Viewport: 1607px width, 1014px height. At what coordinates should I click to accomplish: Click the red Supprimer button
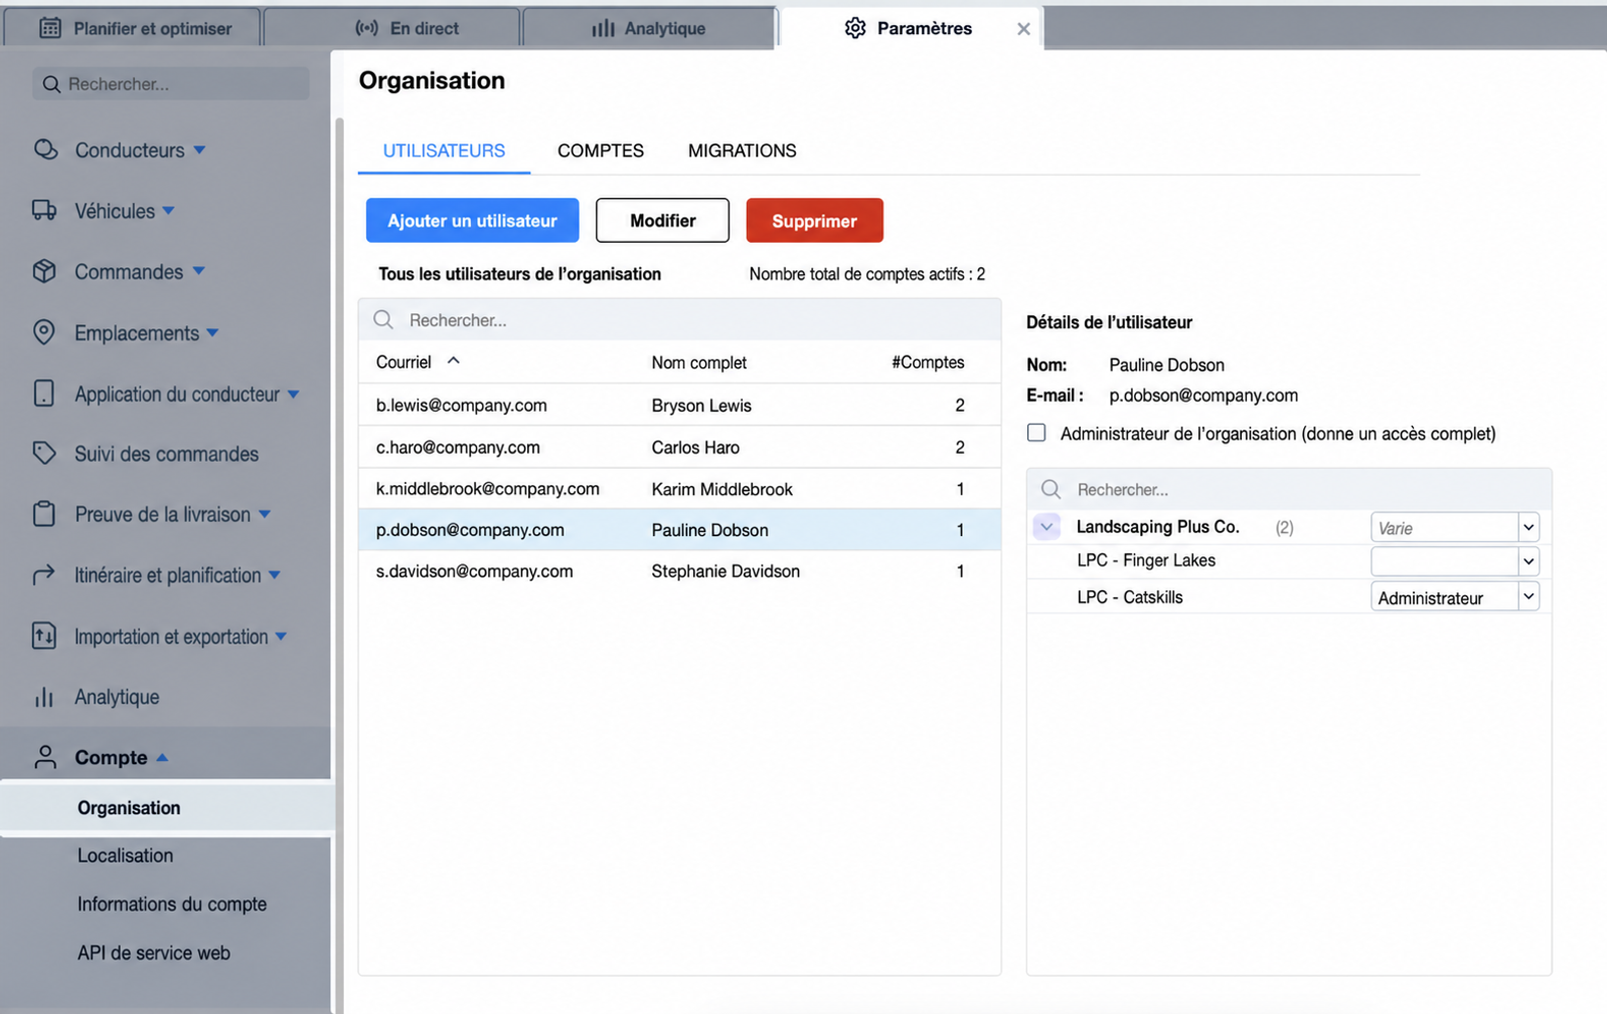tap(814, 220)
